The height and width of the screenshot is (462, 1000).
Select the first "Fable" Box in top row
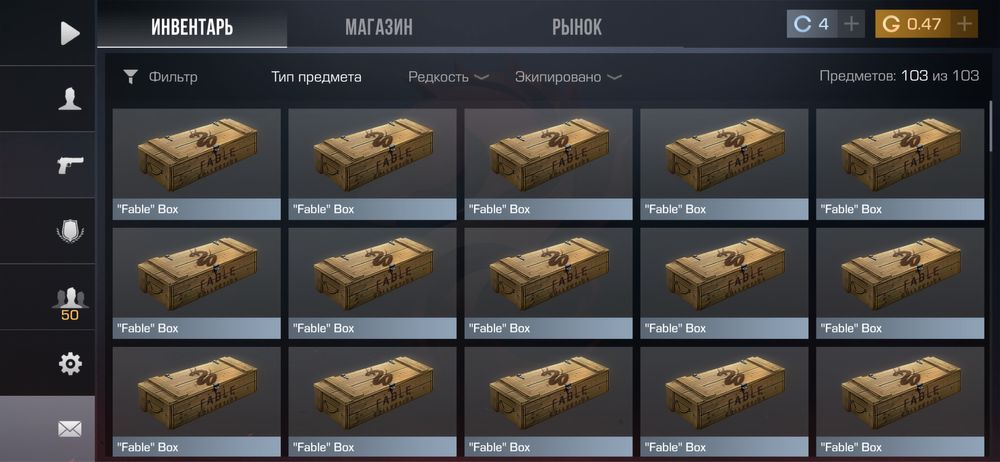coord(196,164)
